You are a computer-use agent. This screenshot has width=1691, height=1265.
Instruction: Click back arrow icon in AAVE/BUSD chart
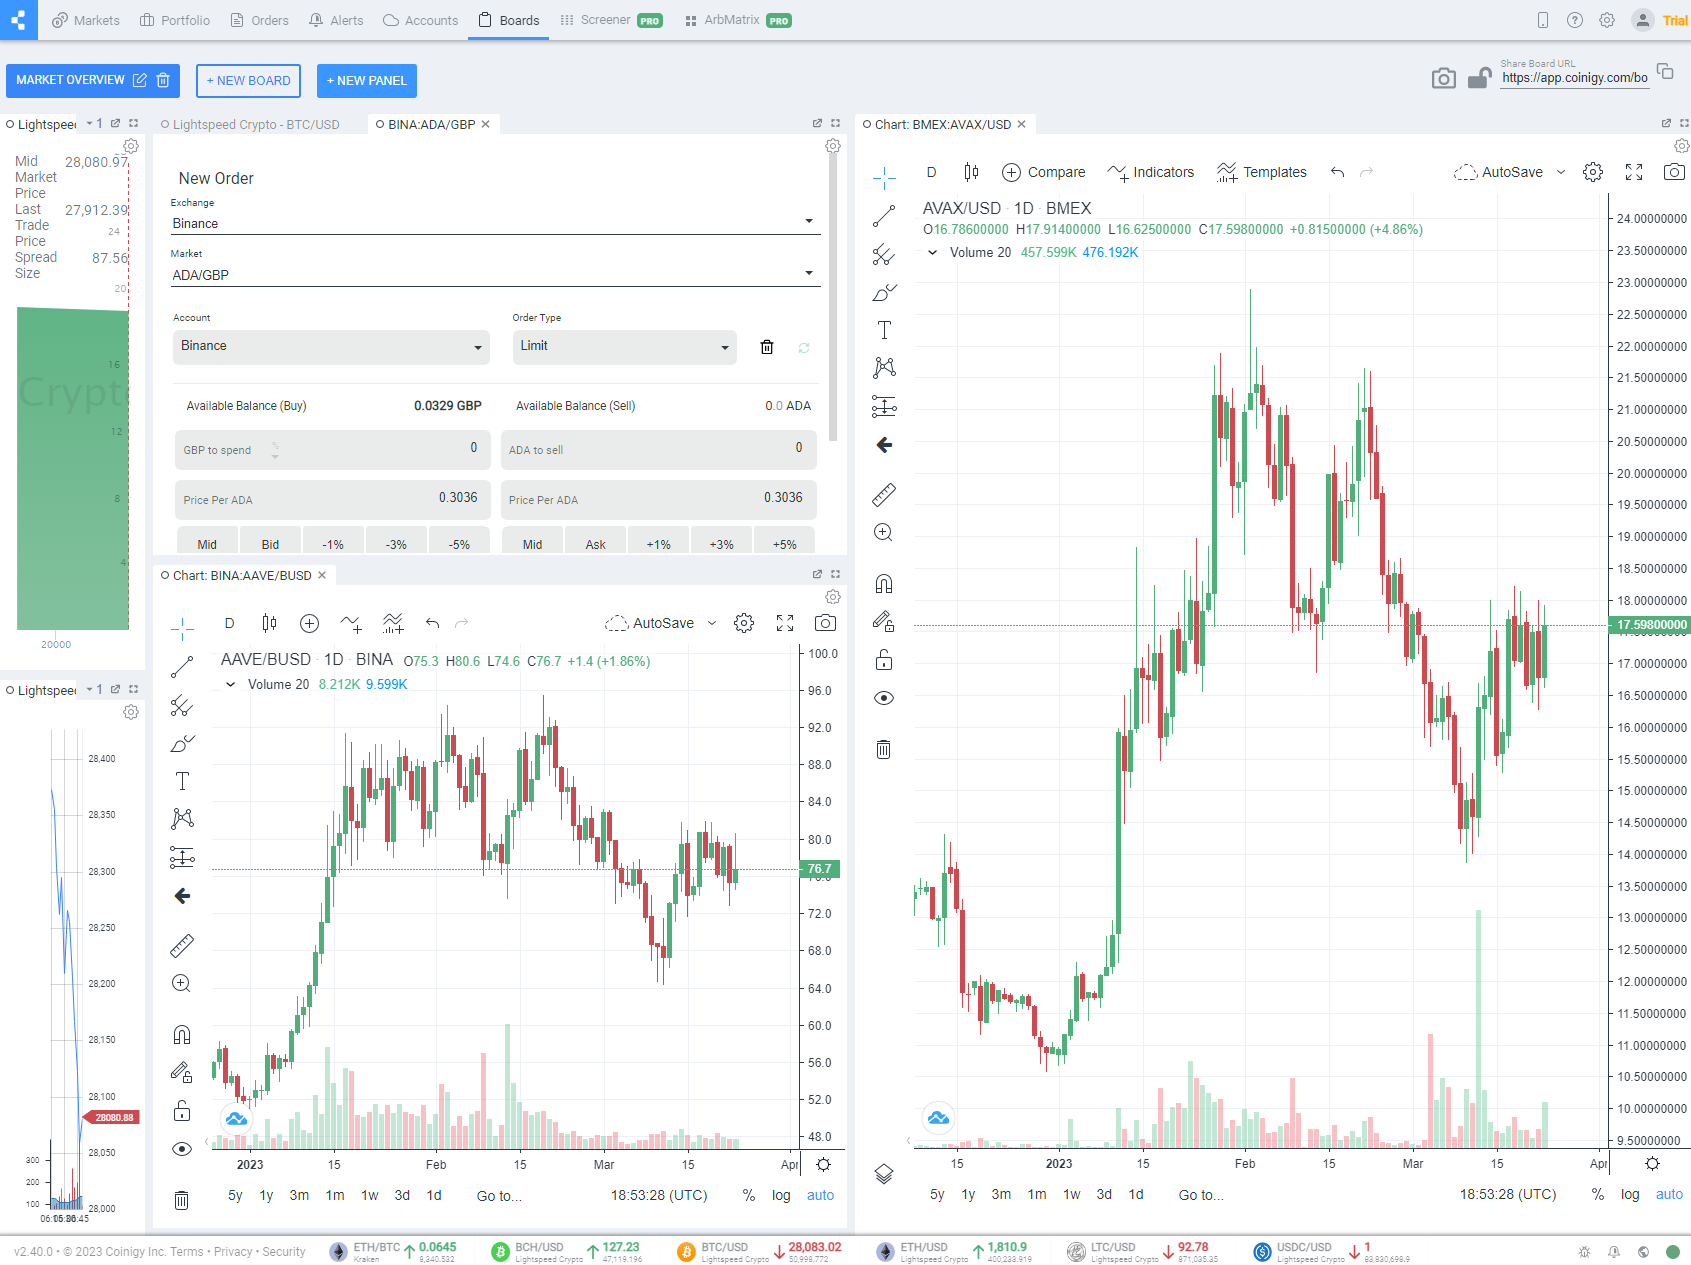[x=182, y=896]
